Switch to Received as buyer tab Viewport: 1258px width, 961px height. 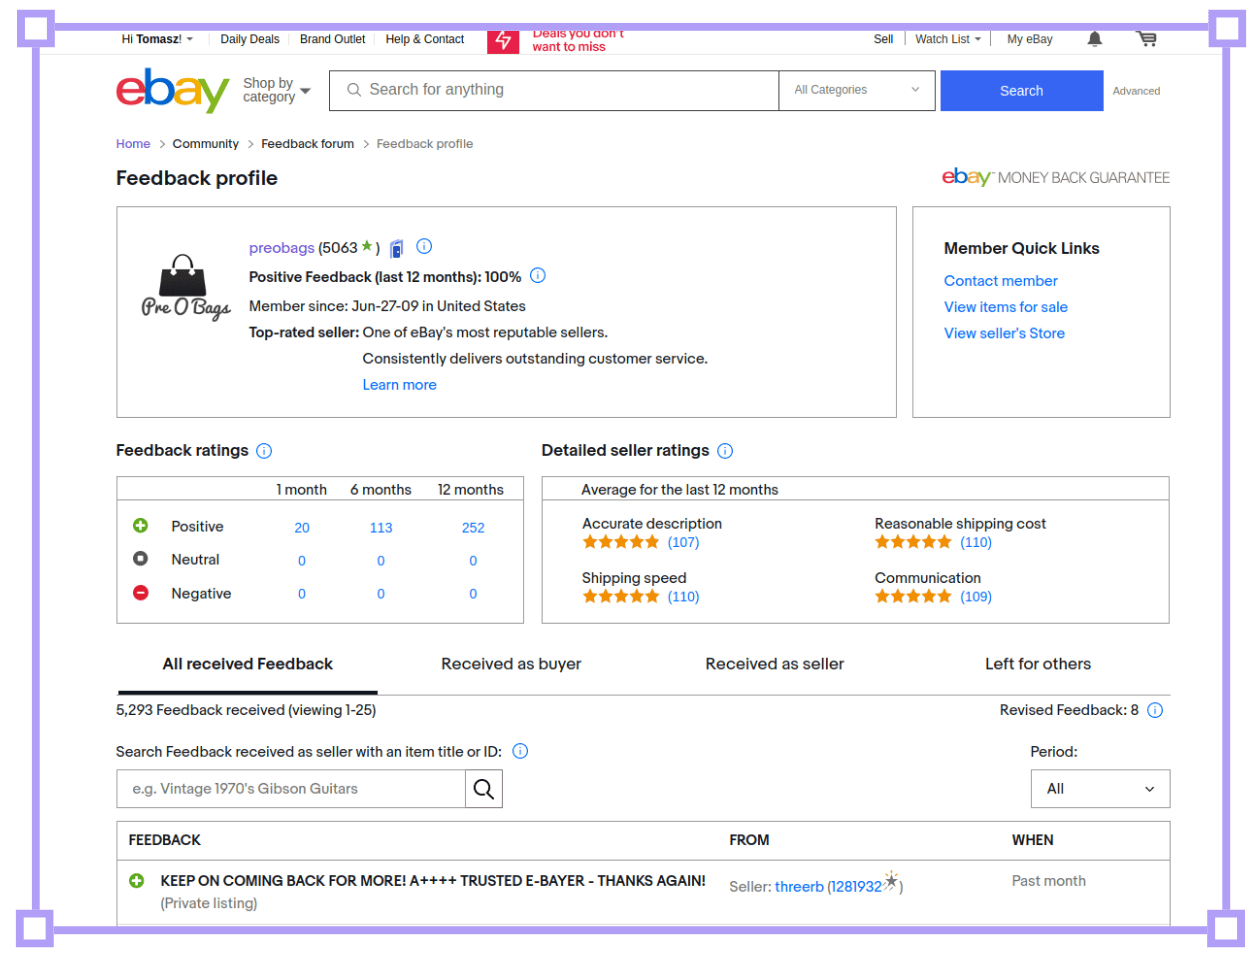[x=511, y=664]
